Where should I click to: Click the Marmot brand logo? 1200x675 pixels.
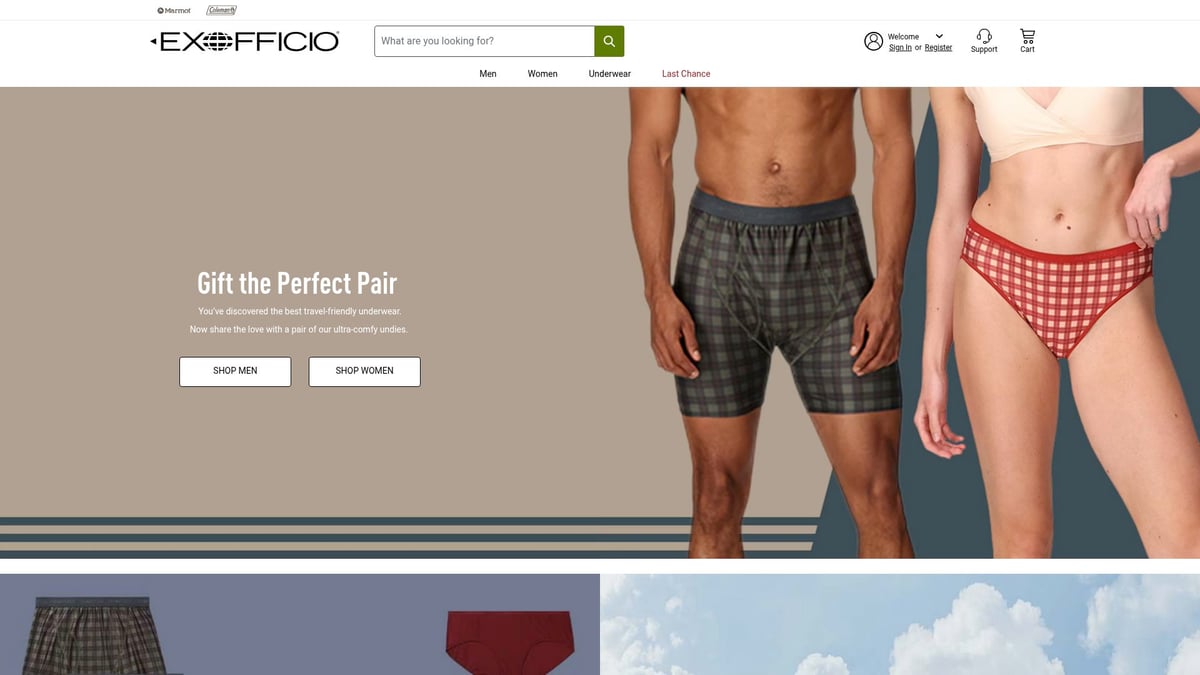tap(174, 10)
